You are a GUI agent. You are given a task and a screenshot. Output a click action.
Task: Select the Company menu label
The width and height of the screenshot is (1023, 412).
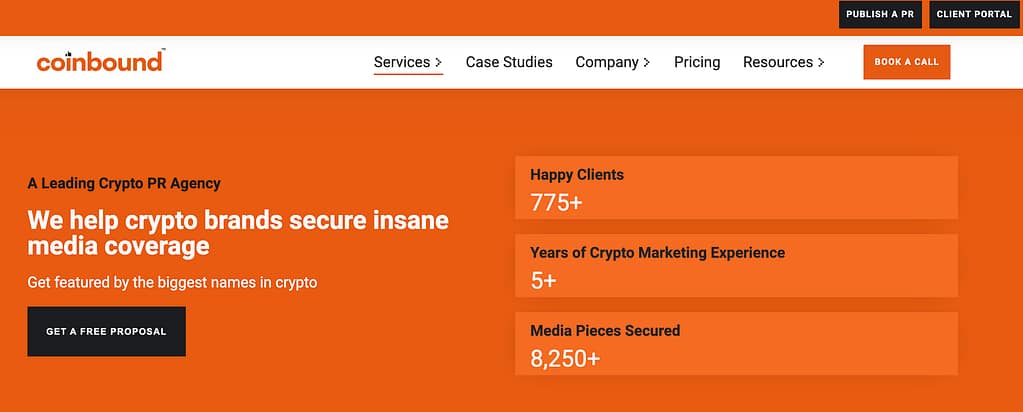pyautogui.click(x=606, y=62)
